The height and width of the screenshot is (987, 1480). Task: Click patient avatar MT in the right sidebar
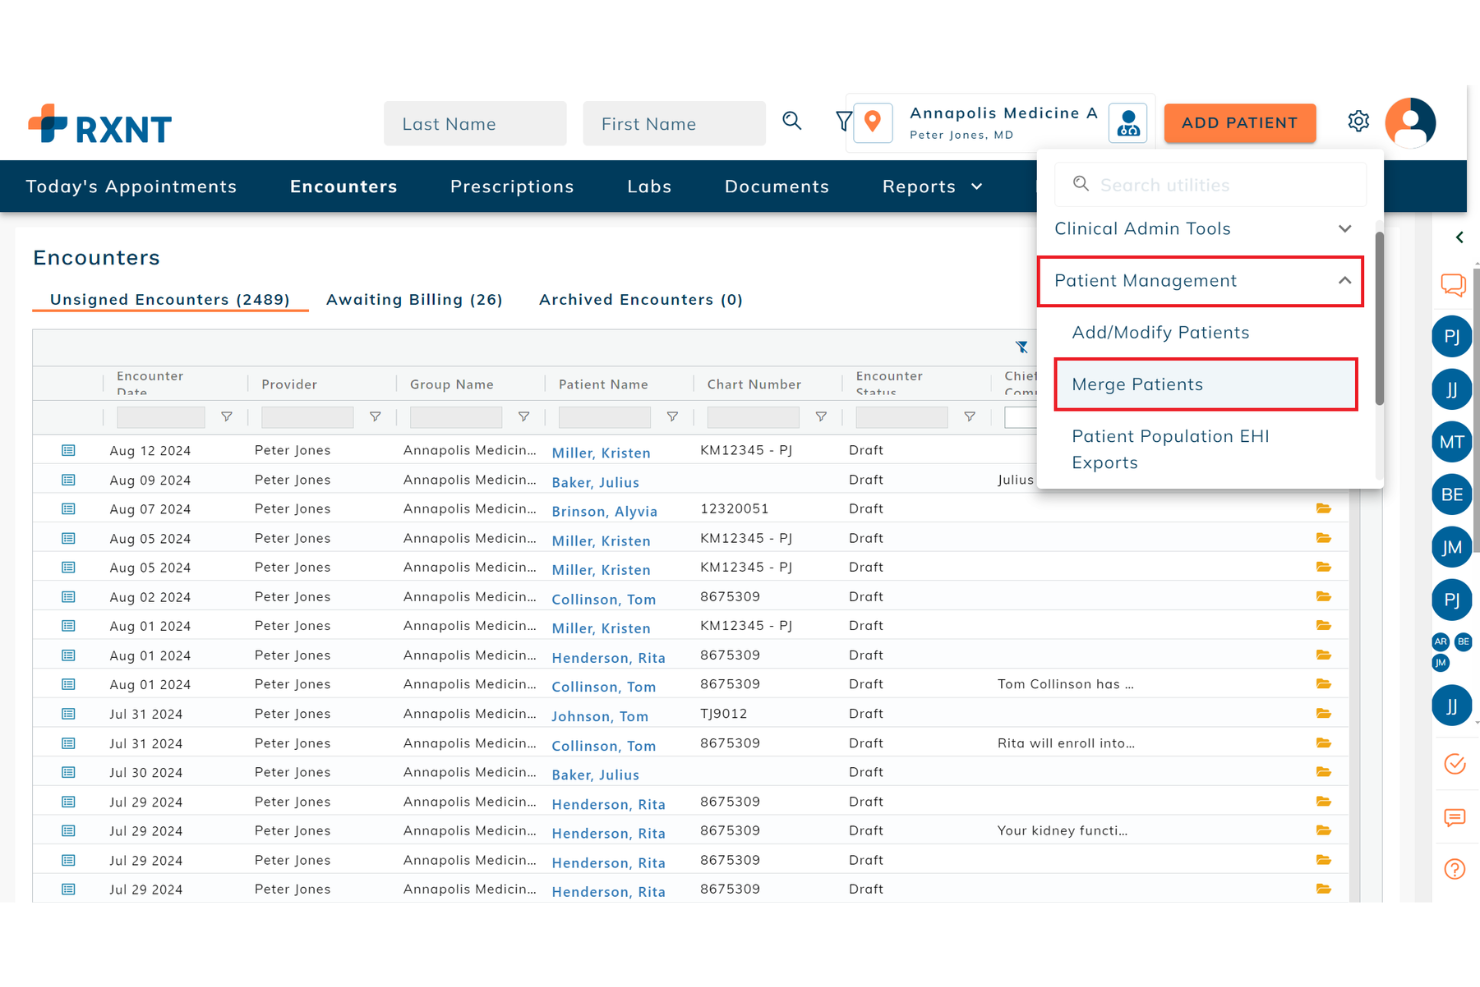coord(1451,441)
